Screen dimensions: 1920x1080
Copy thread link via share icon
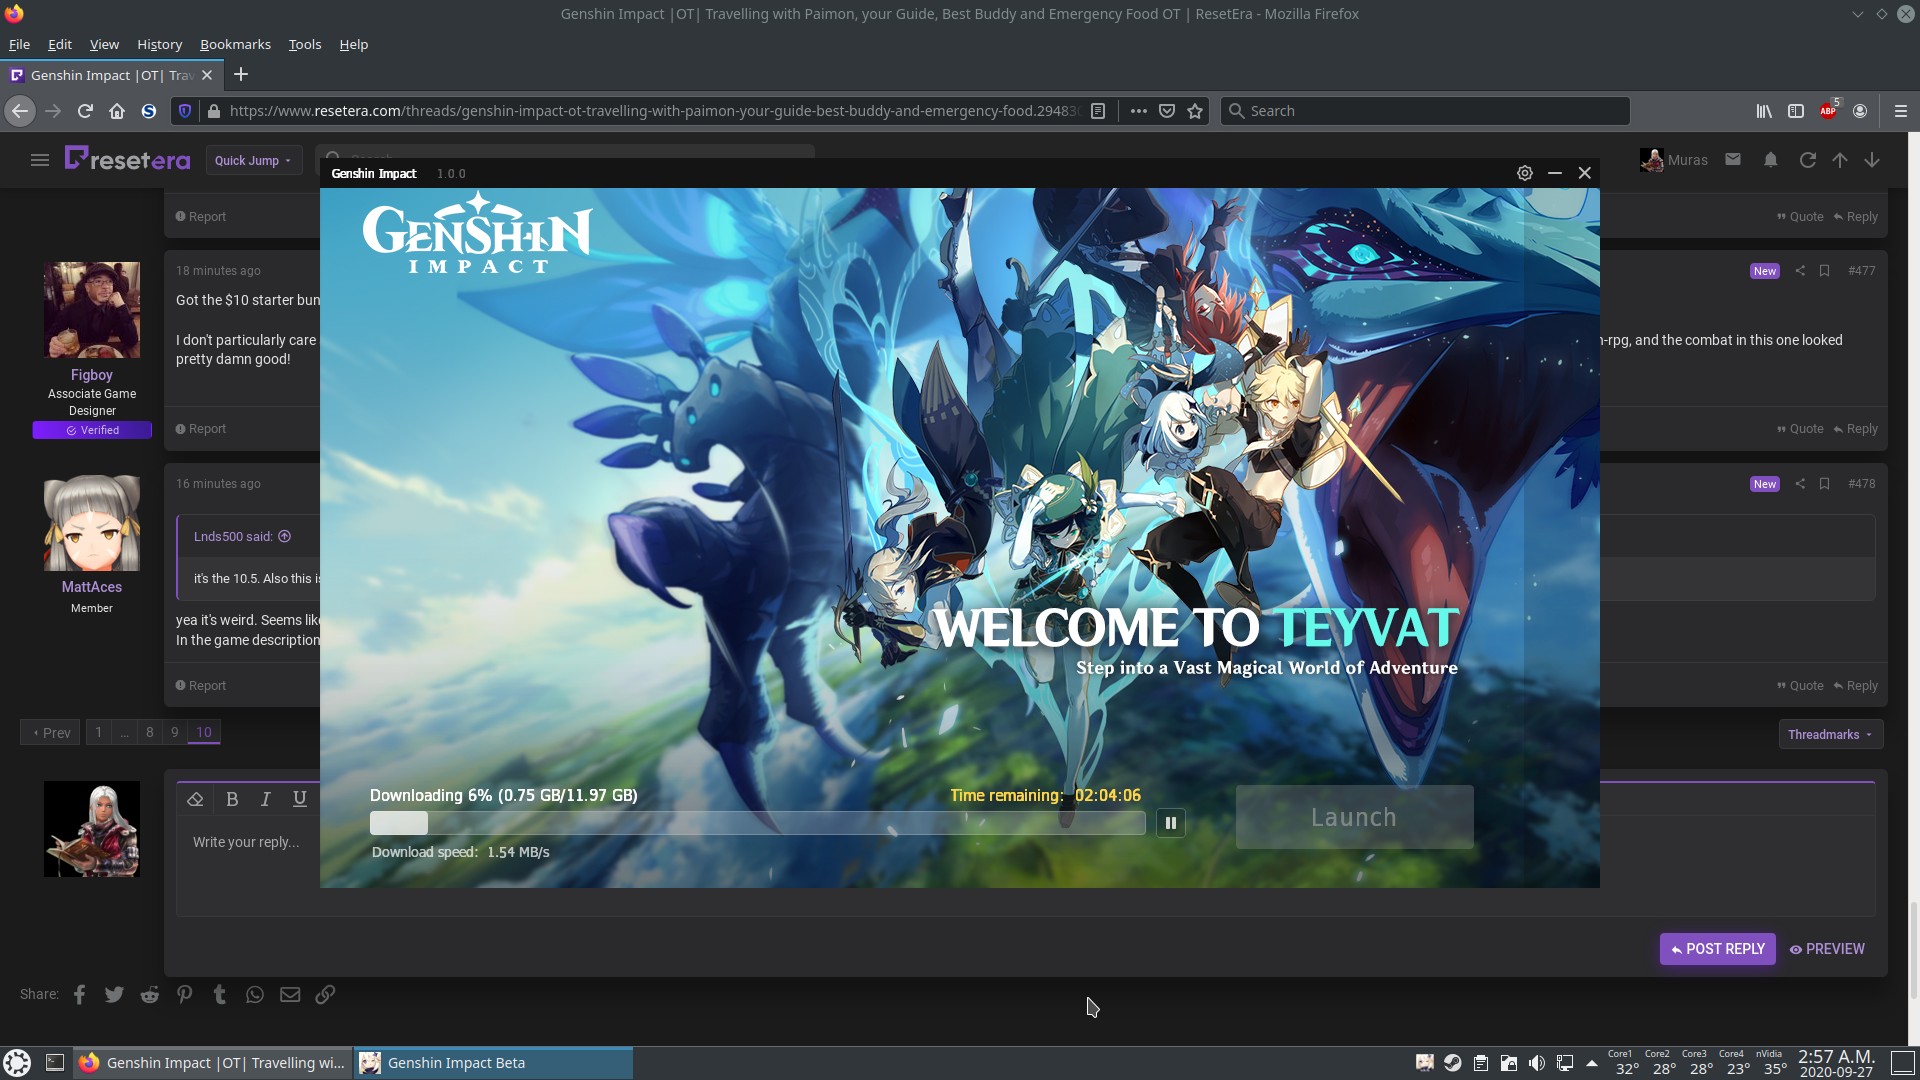click(x=325, y=995)
